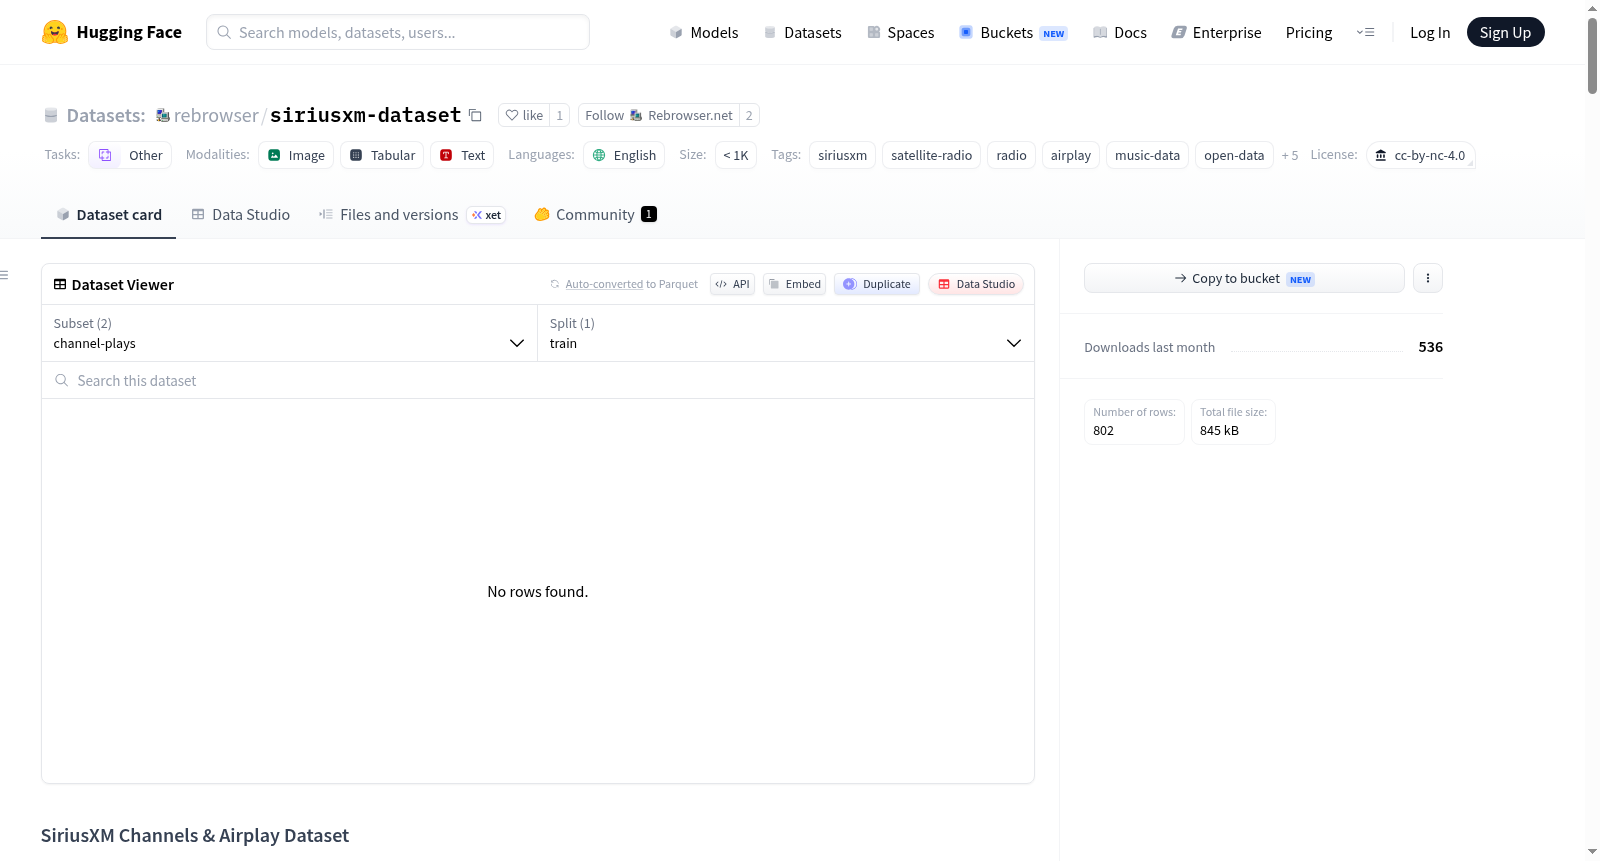Click Log In
Image resolution: width=1600 pixels, height=861 pixels.
[x=1430, y=32]
